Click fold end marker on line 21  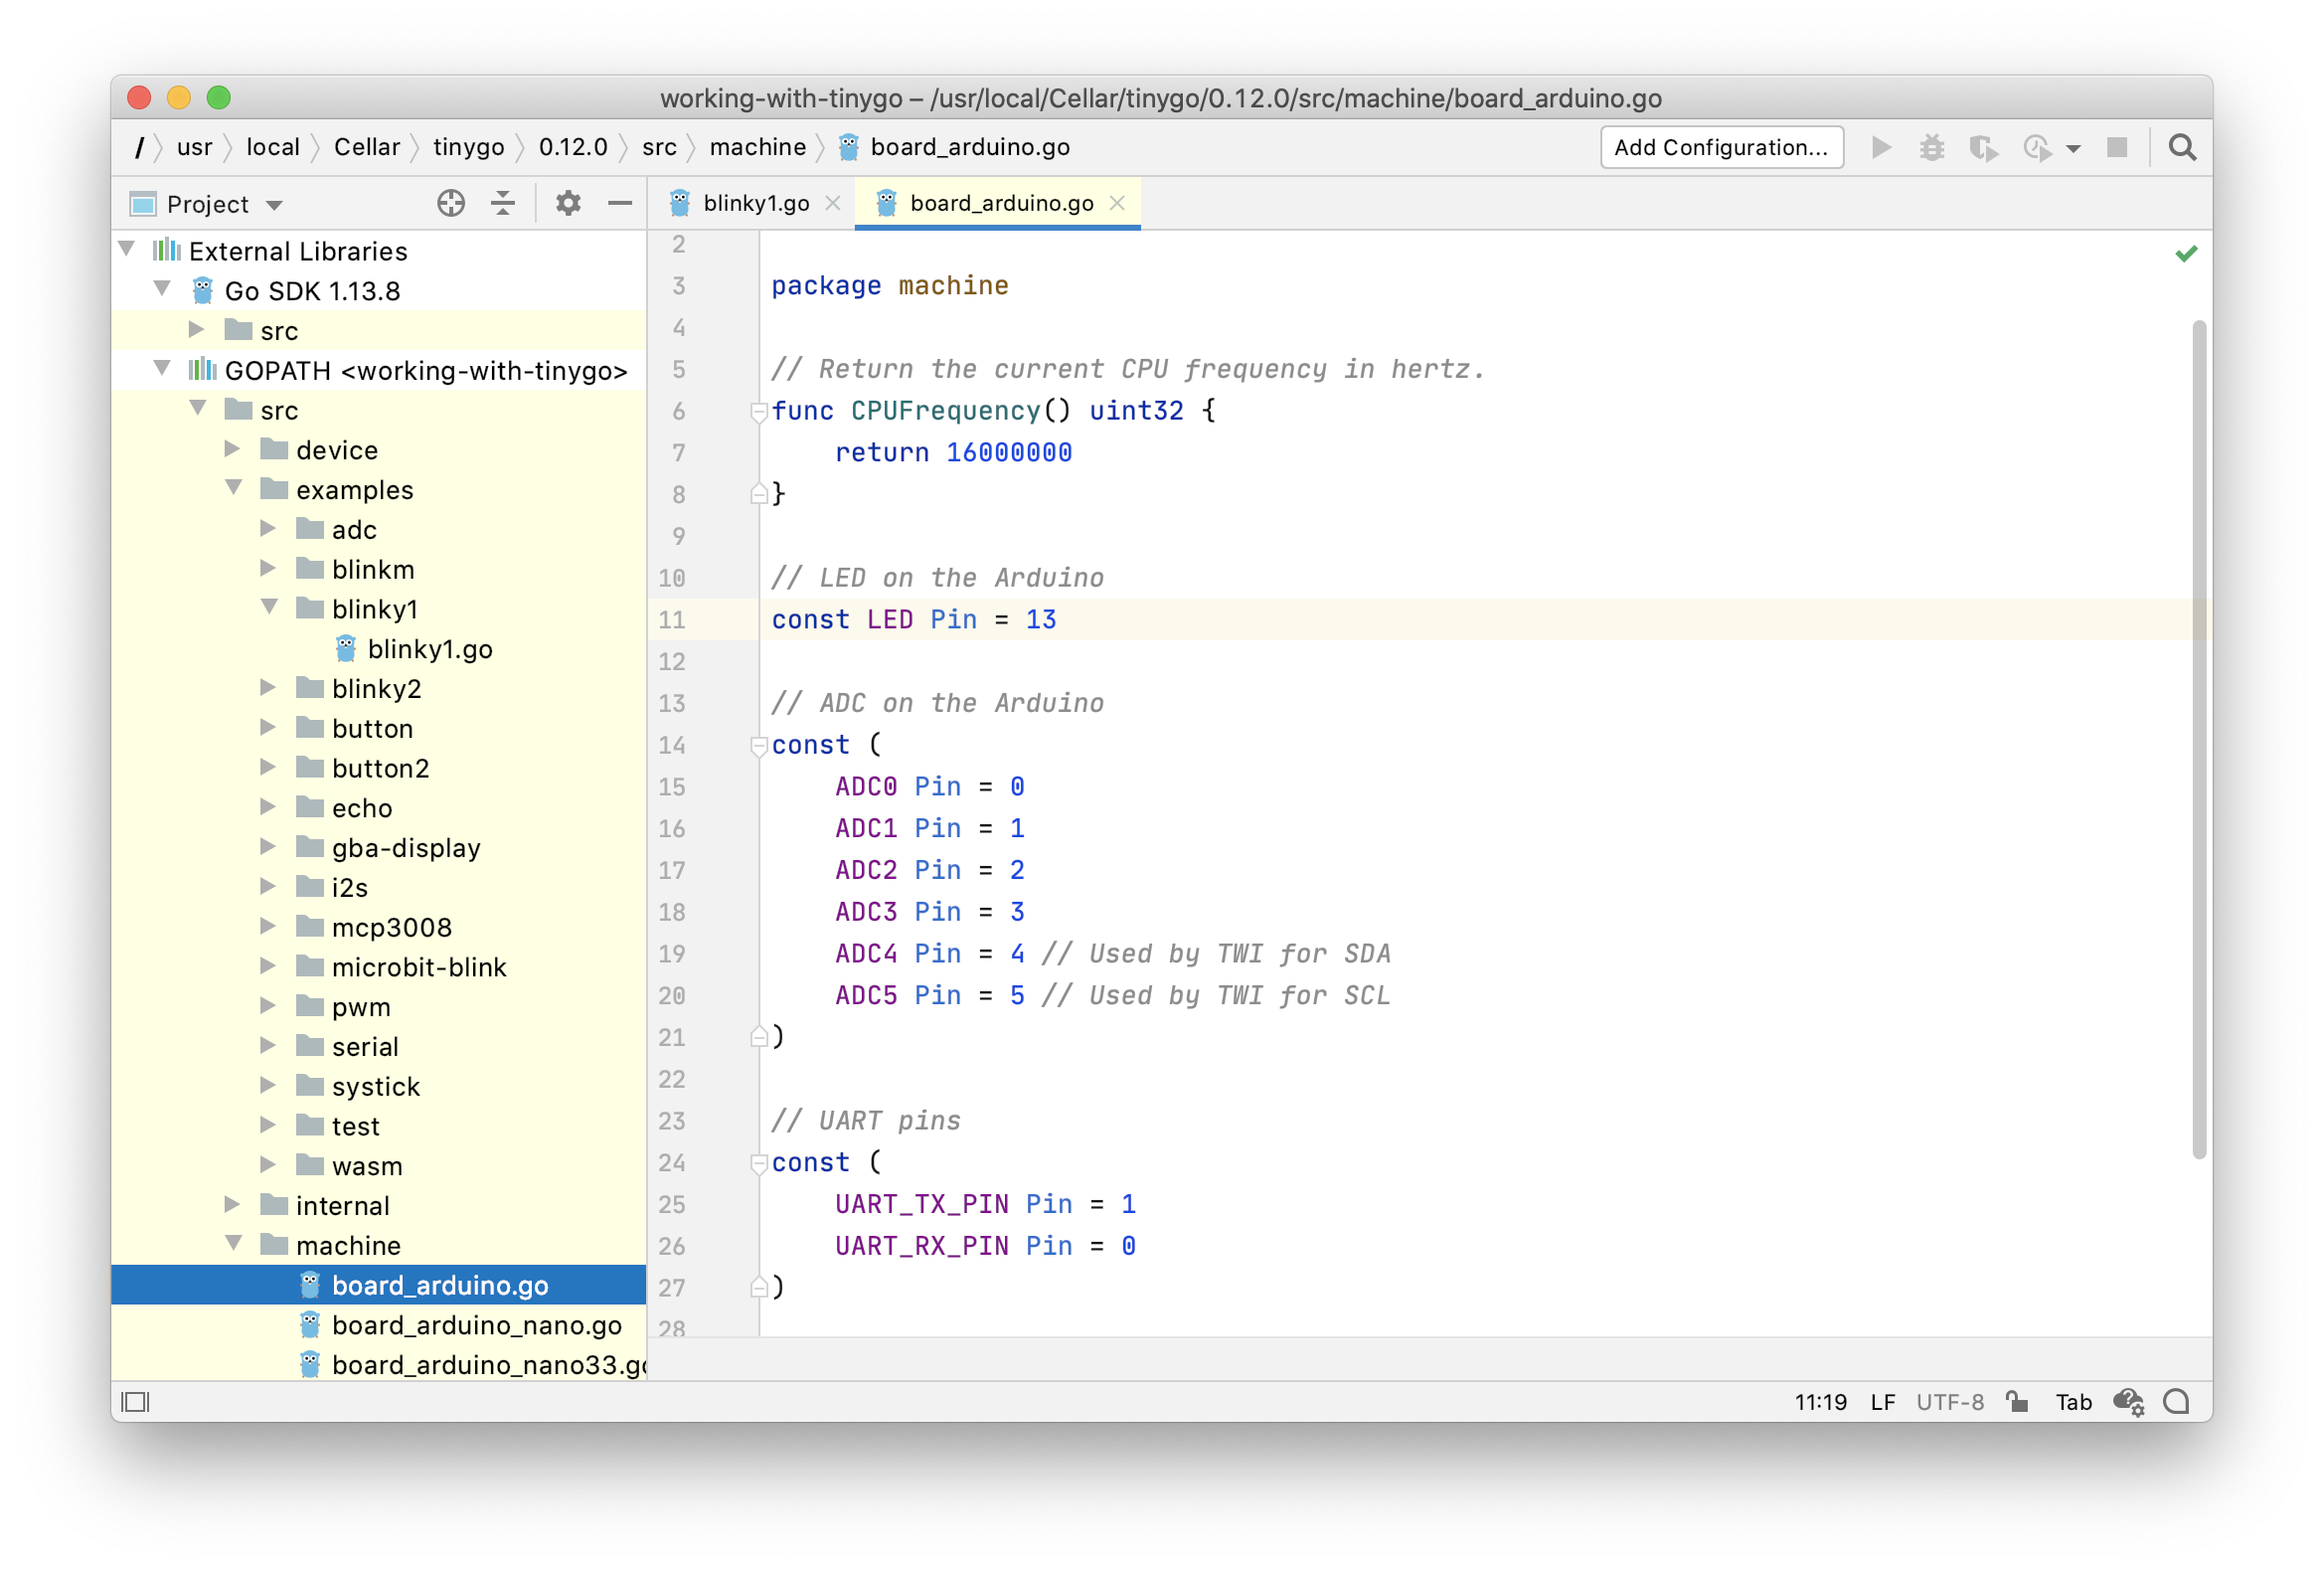(x=759, y=1037)
